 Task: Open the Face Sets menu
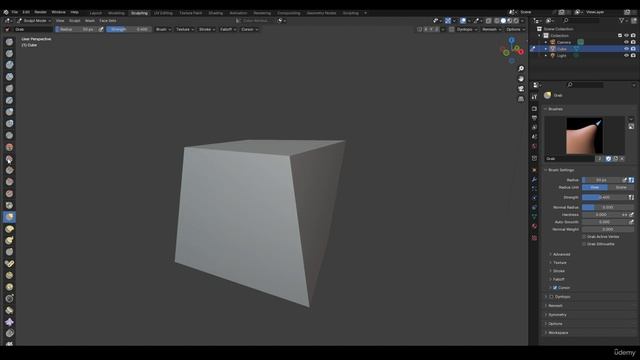[x=108, y=20]
